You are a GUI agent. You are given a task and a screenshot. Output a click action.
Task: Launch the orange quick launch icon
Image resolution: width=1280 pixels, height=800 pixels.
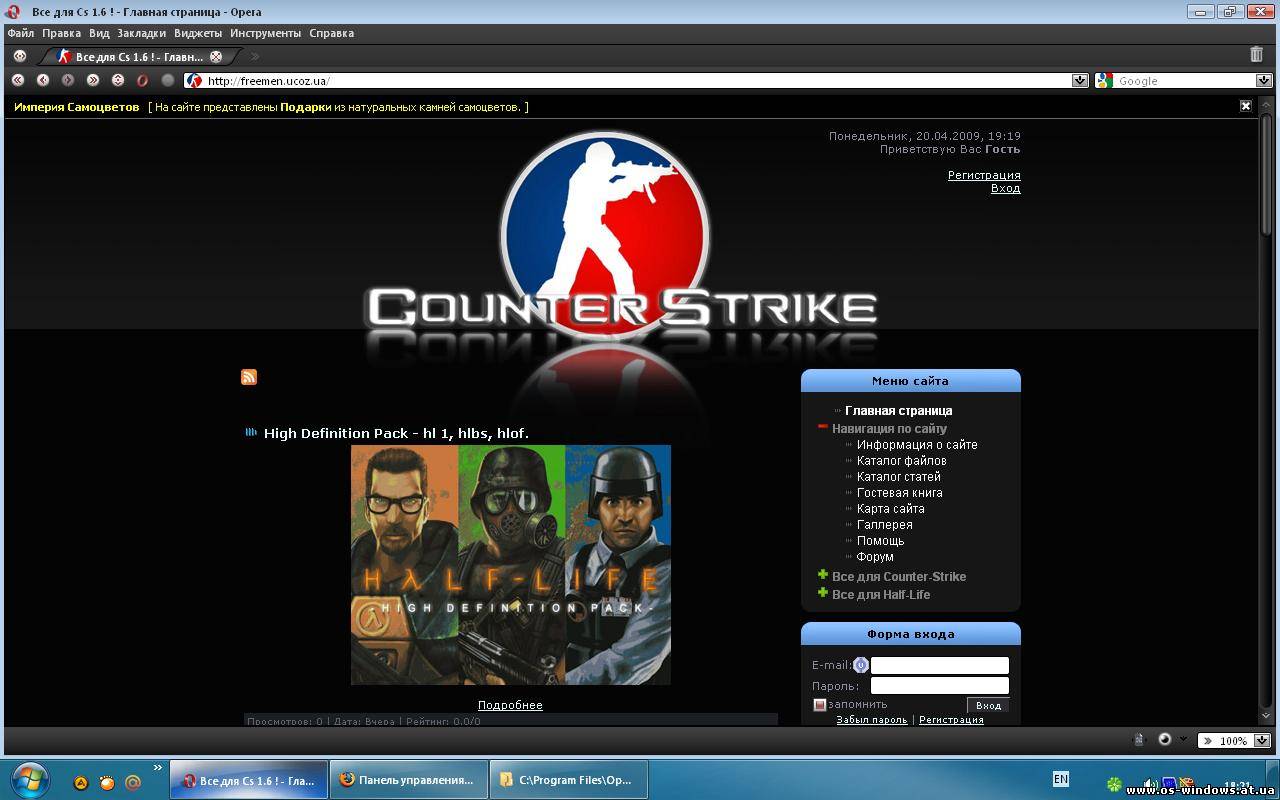click(107, 783)
